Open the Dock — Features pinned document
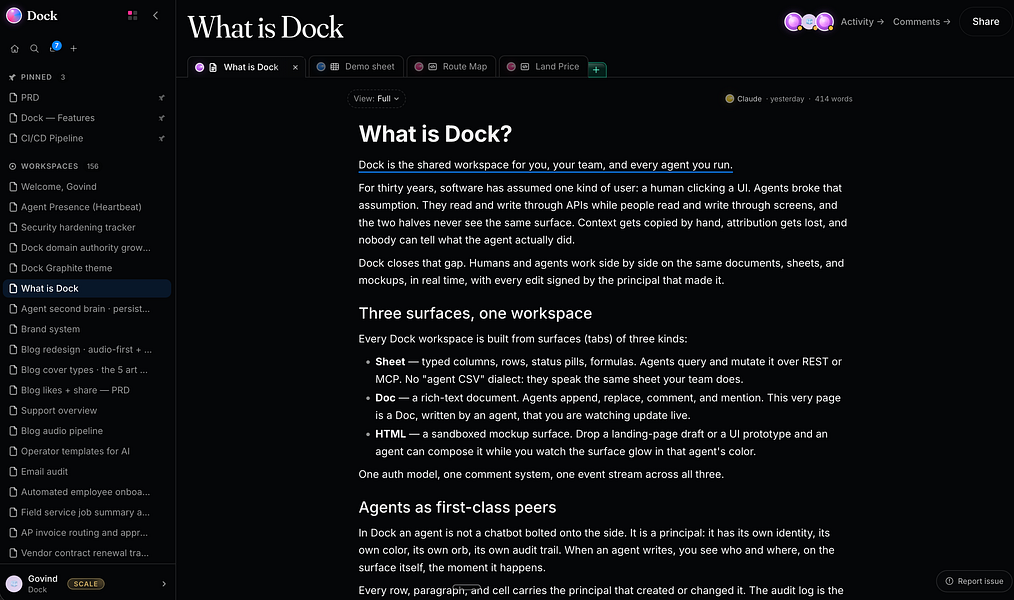1014x600 pixels. [x=87, y=118]
